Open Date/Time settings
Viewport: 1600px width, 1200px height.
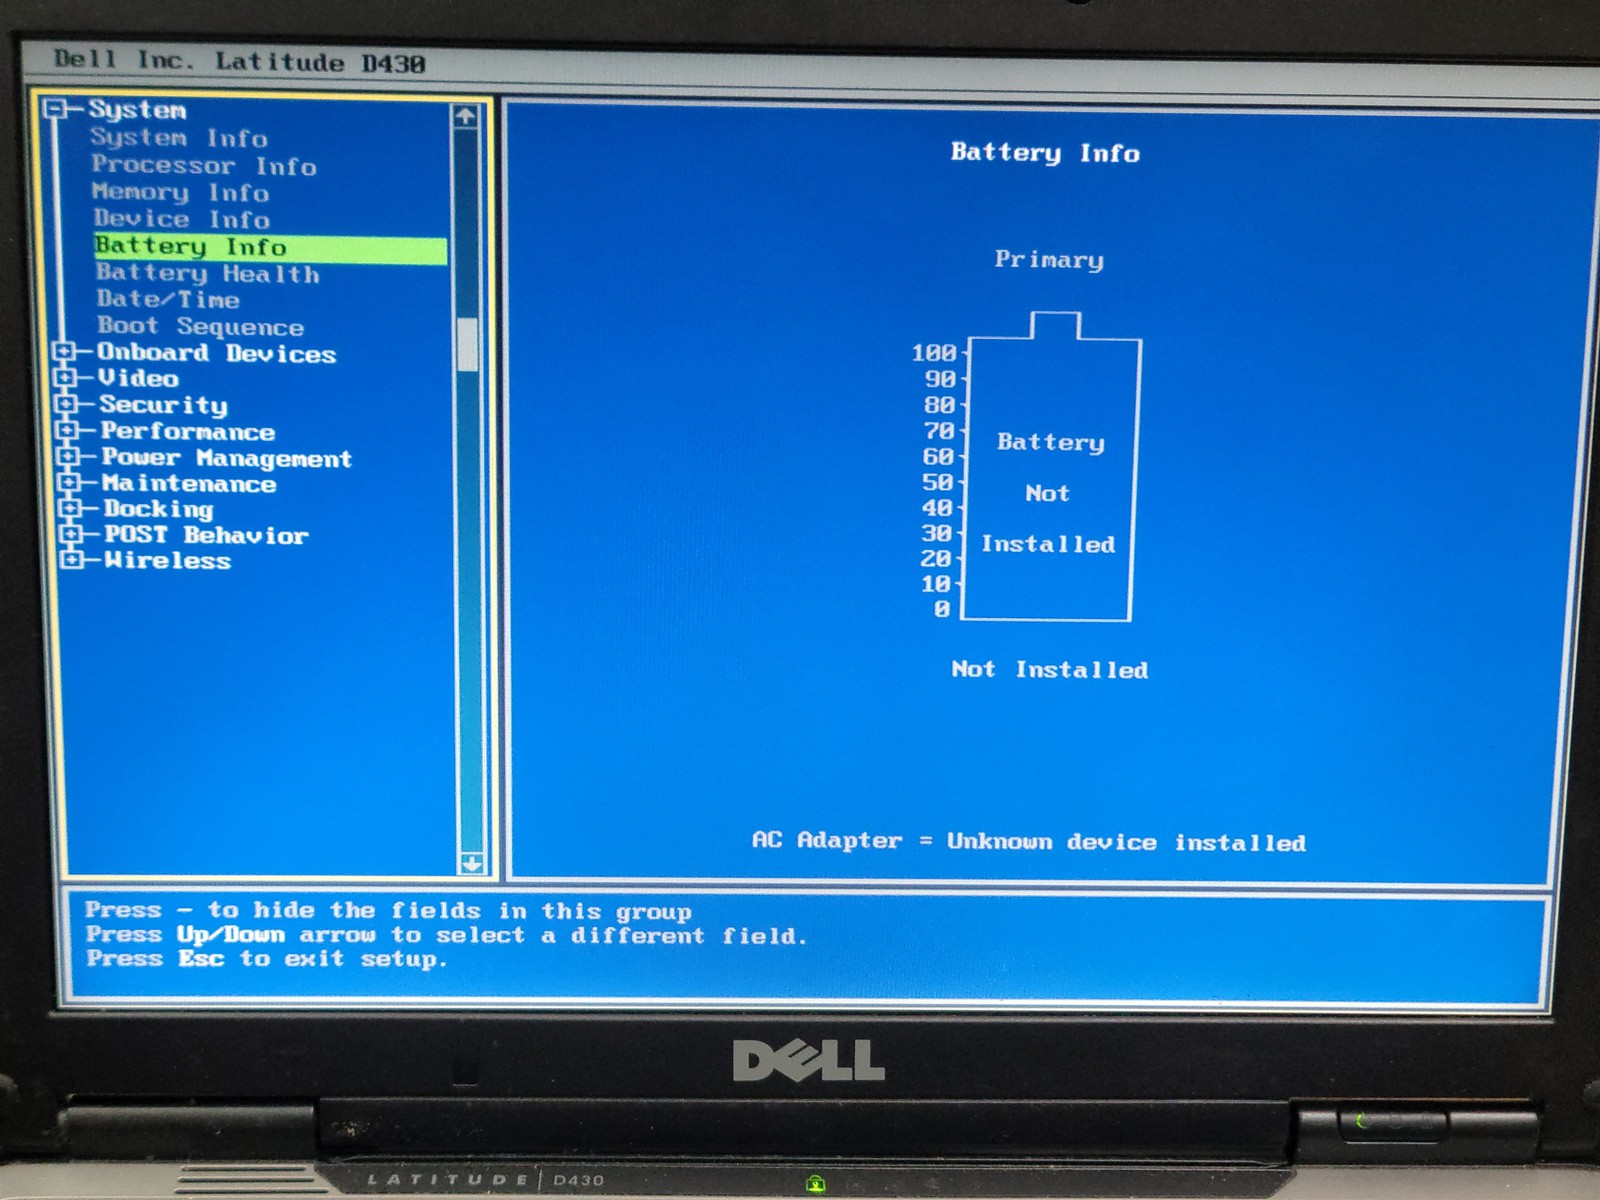(168, 299)
